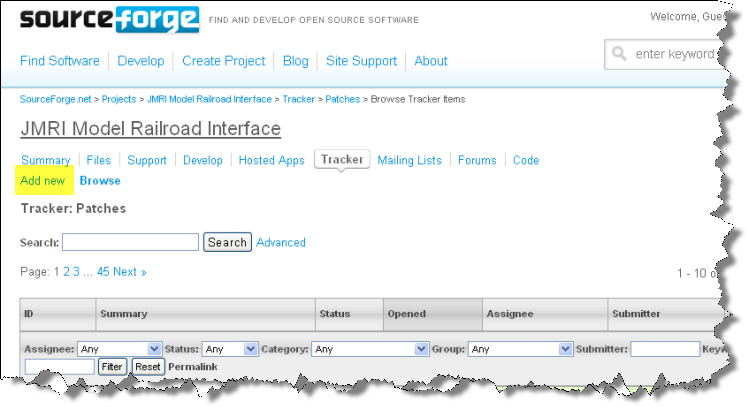Open the Advanced search link
The image size is (747, 407).
(x=281, y=242)
